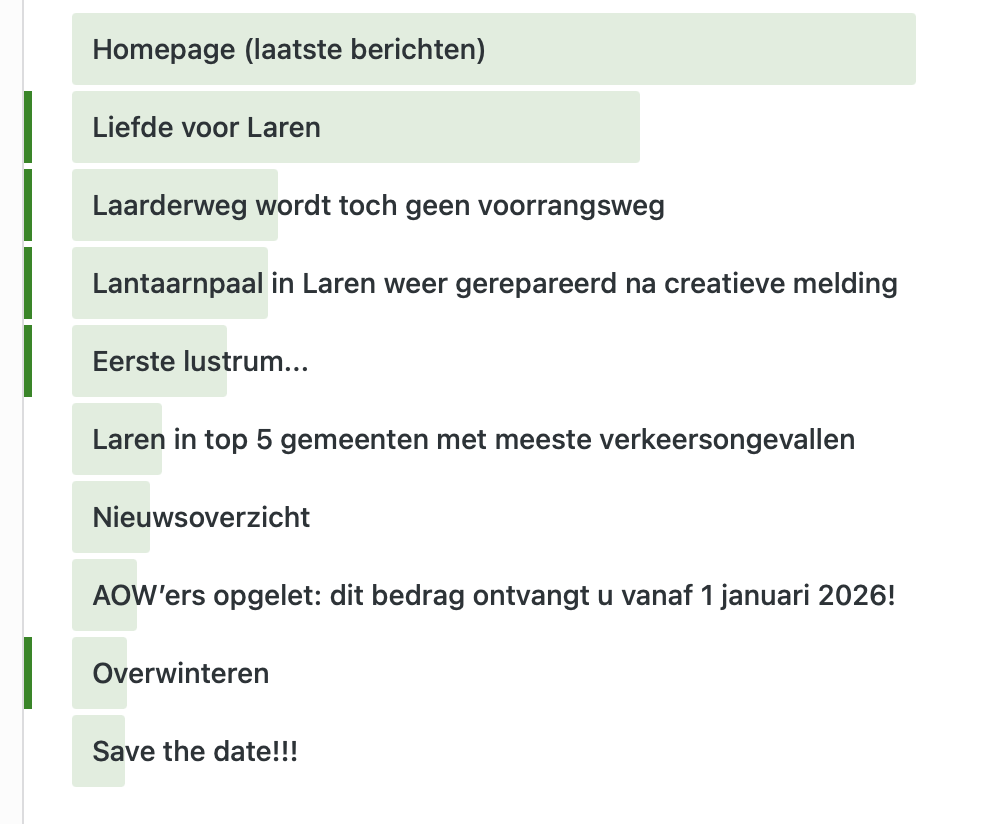Open the Liefde voor Laren article
The image size is (992, 824).
tap(206, 127)
